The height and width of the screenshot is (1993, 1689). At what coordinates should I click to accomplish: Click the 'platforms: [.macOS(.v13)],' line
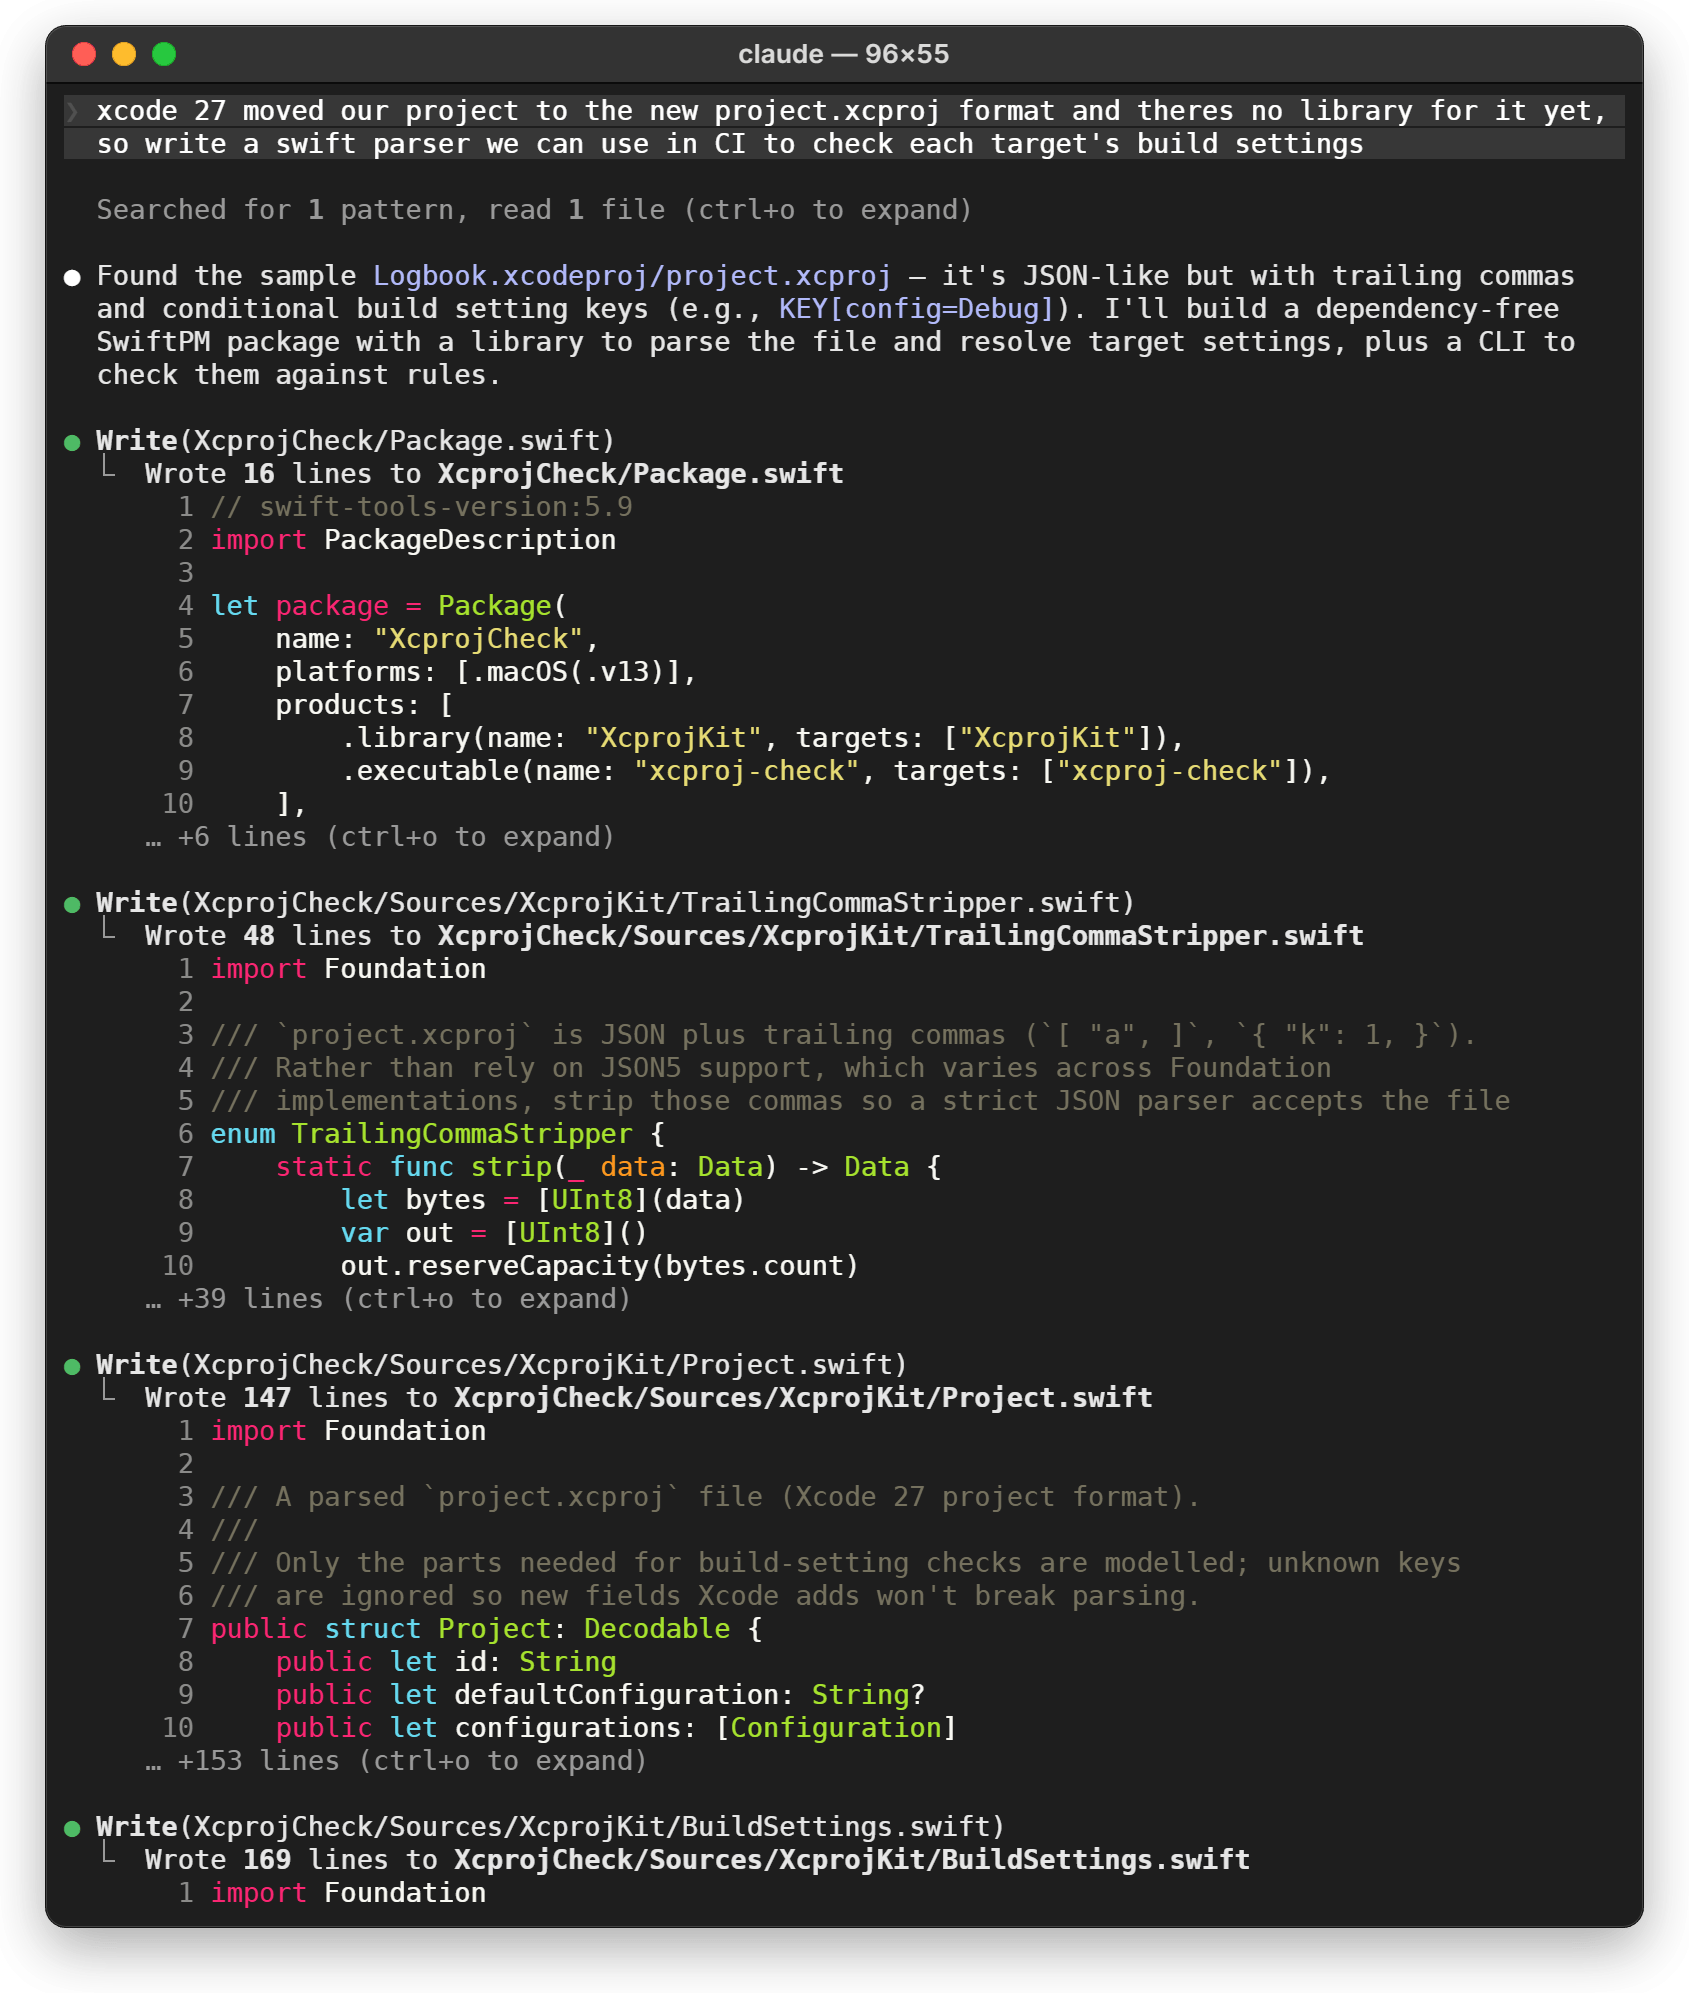[x=486, y=672]
